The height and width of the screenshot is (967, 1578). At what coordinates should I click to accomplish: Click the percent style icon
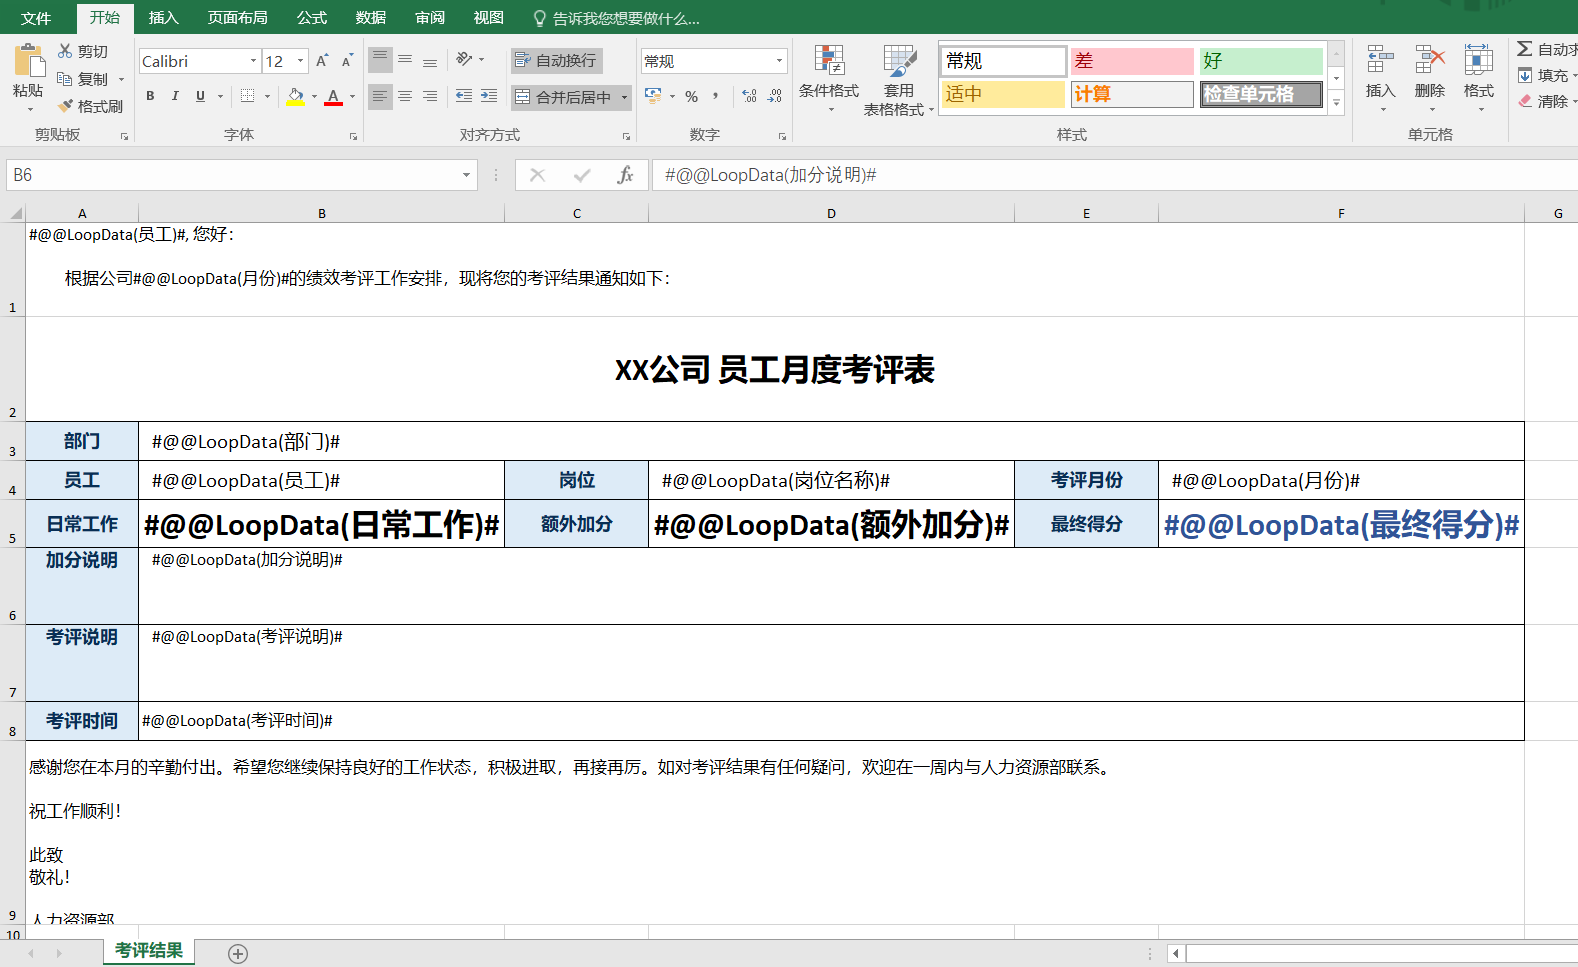[x=691, y=97]
